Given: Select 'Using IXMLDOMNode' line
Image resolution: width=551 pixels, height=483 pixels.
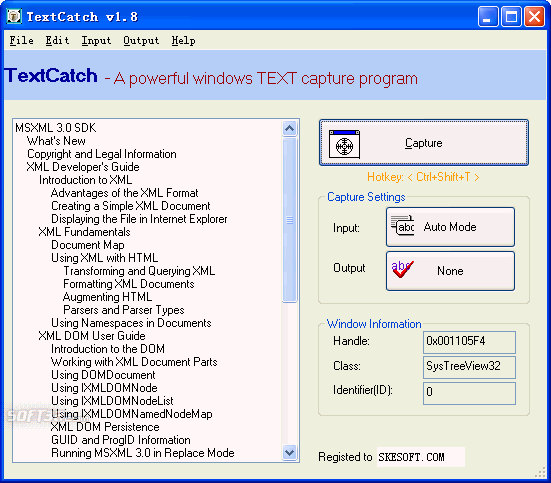Looking at the screenshot, I should pyautogui.click(x=104, y=388).
